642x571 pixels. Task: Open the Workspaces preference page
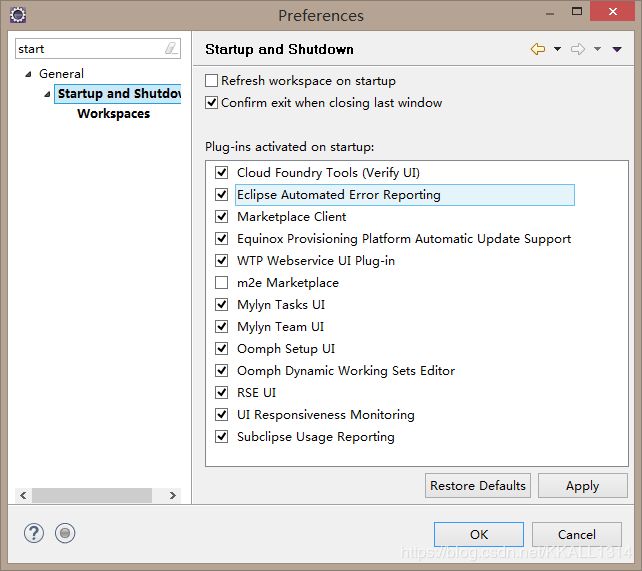pos(113,113)
